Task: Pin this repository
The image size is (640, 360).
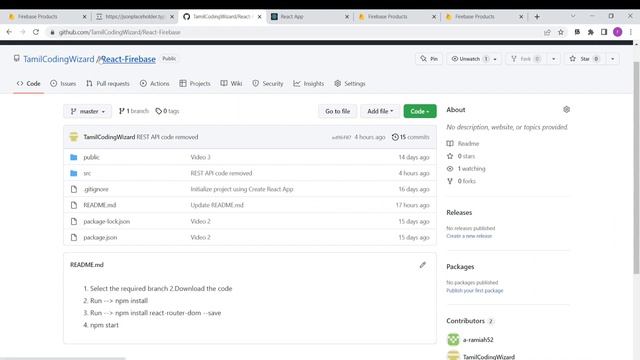Action: tap(429, 59)
